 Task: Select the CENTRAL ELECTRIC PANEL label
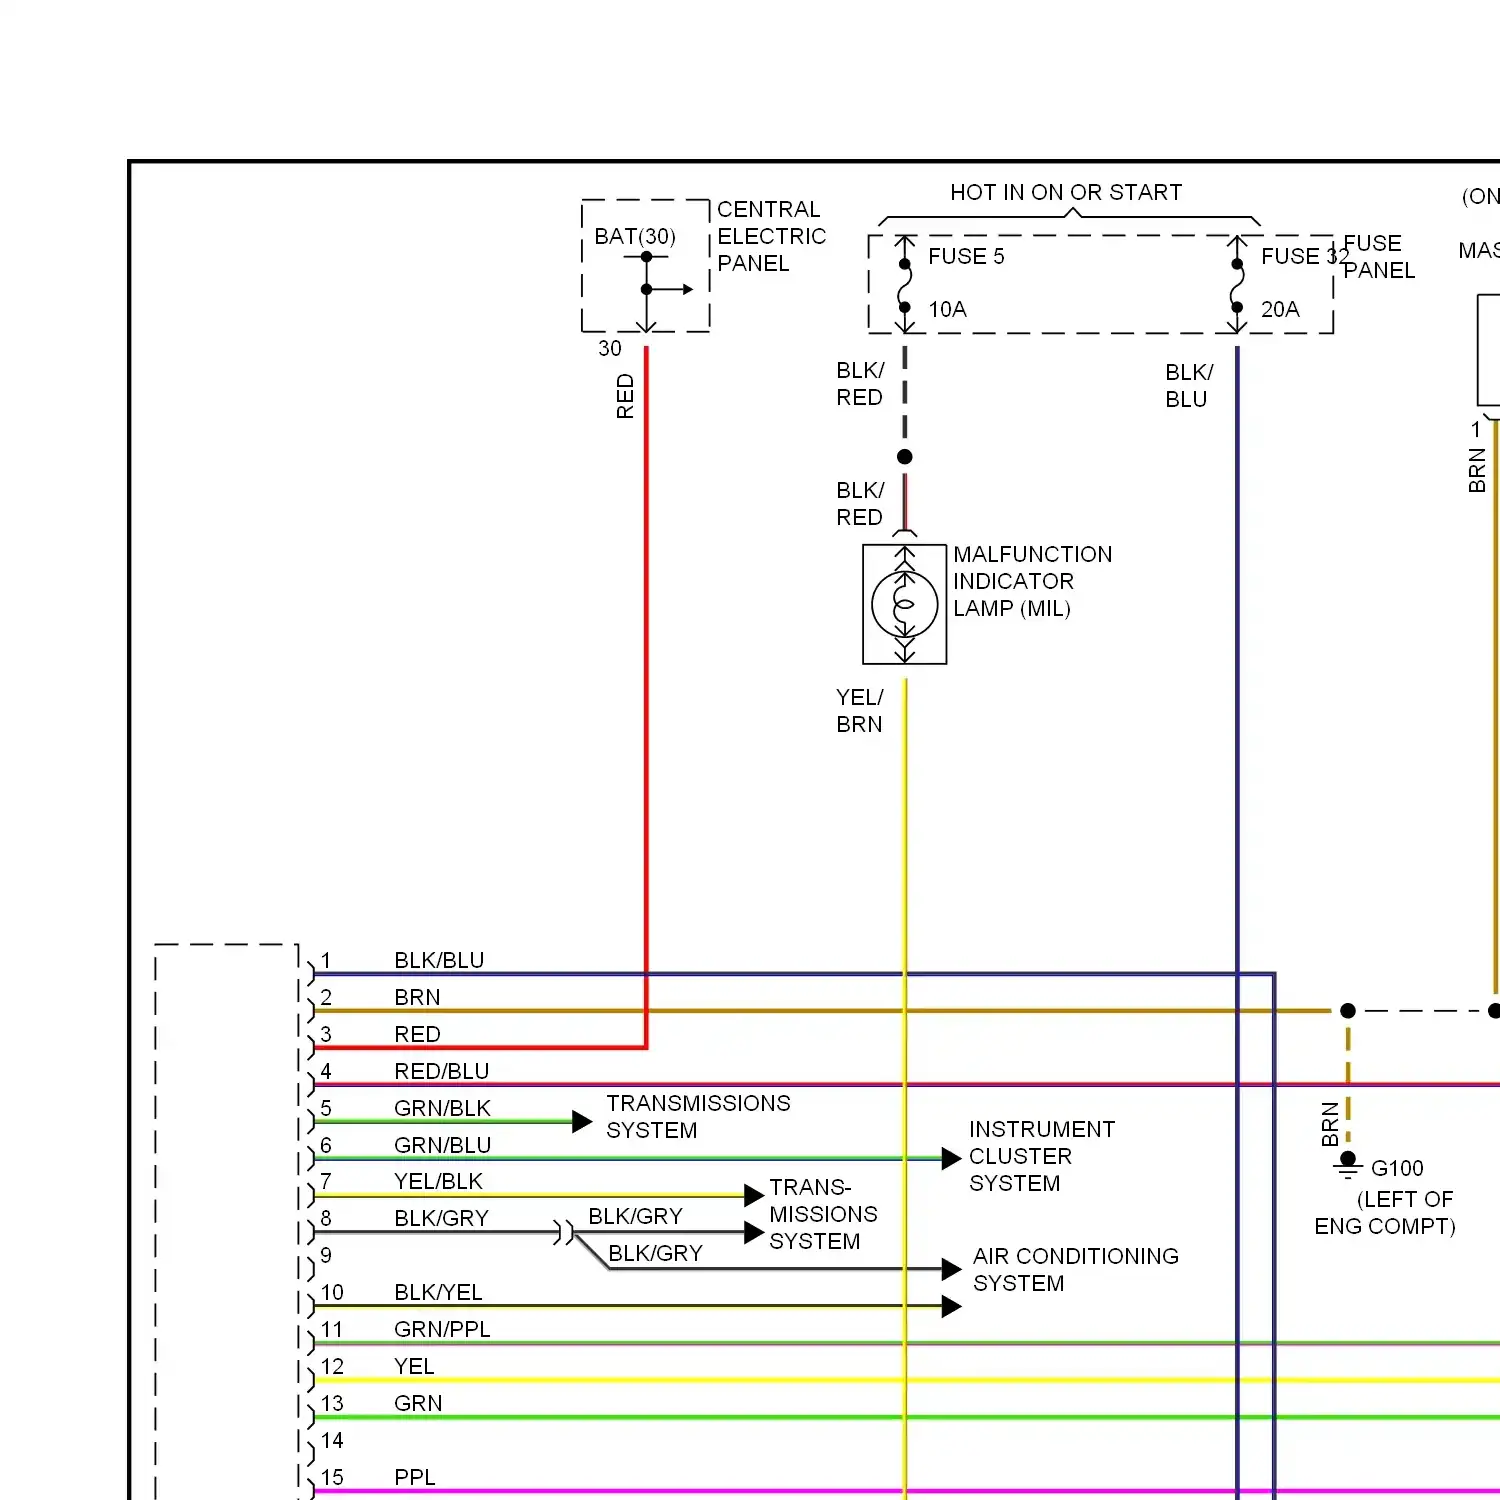point(771,236)
